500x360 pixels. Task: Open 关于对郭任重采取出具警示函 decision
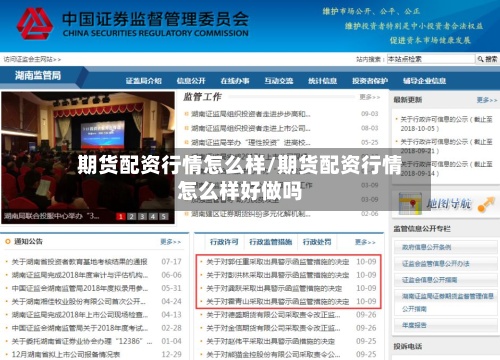tap(278, 262)
